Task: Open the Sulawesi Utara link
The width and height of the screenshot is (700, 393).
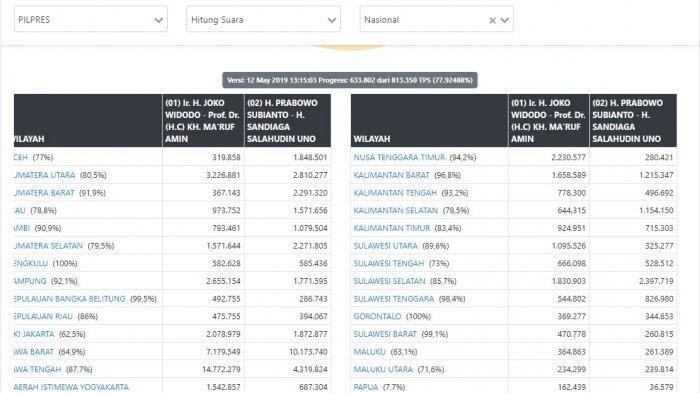Action: pyautogui.click(x=385, y=246)
